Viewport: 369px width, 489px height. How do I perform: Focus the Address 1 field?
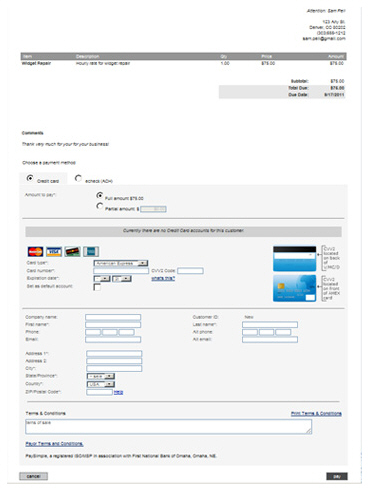[x=114, y=354]
